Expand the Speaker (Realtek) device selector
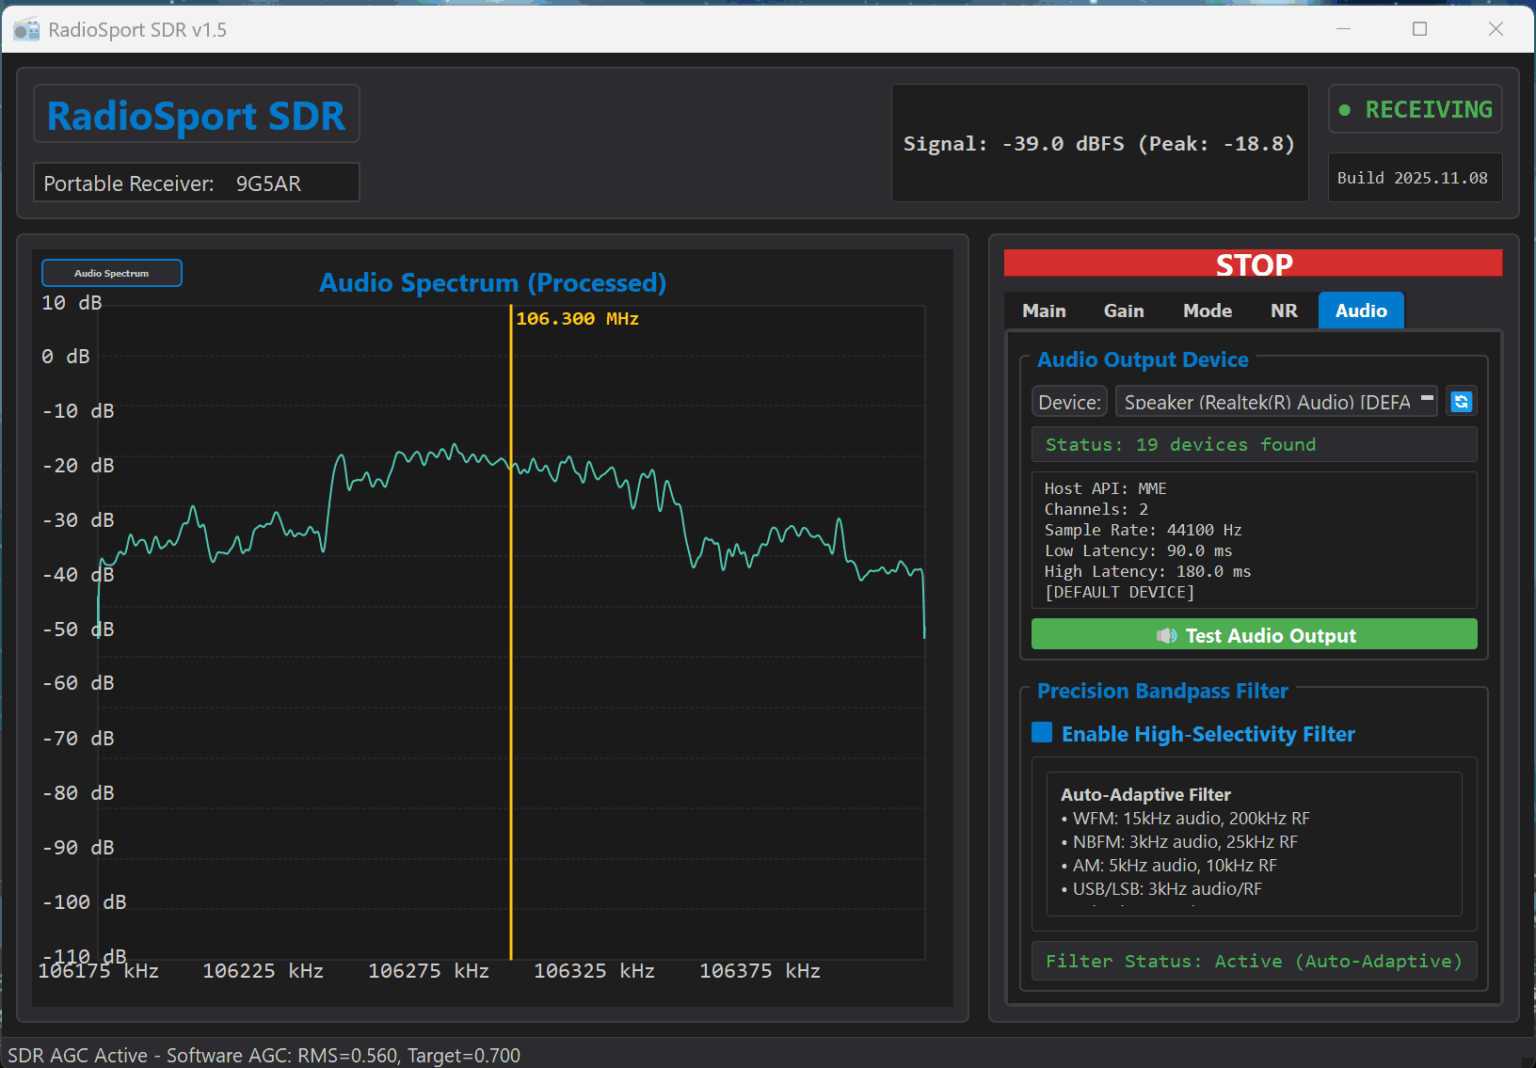Viewport: 1536px width, 1068px height. (x=1275, y=401)
